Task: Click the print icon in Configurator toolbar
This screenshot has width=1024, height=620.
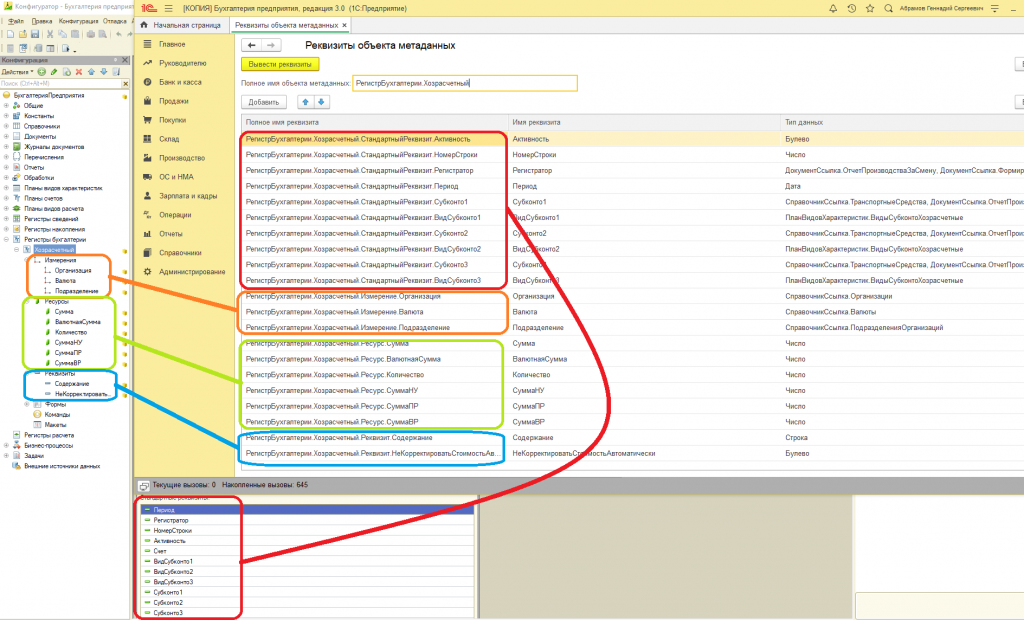Action: click(x=91, y=34)
